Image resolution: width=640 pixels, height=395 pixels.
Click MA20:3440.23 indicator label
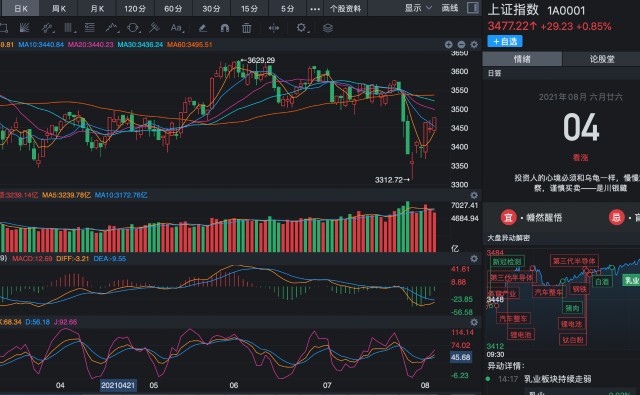tap(90, 44)
